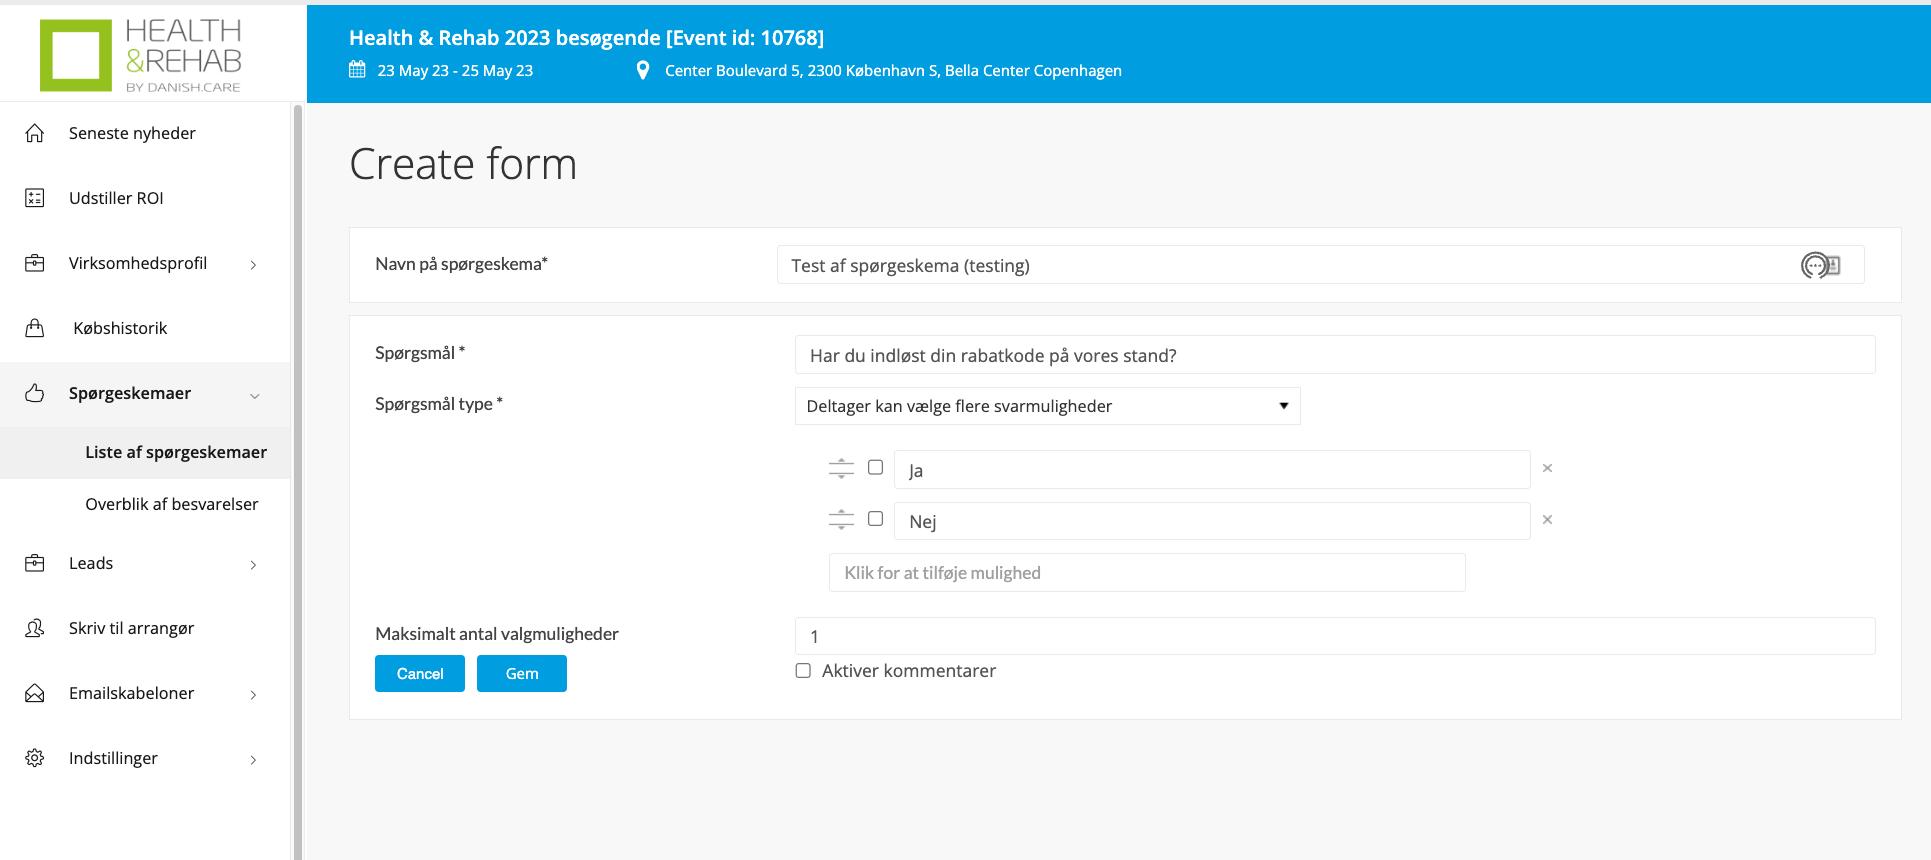Open the Spørgsmål type dropdown
The image size is (1931, 860).
1047,406
